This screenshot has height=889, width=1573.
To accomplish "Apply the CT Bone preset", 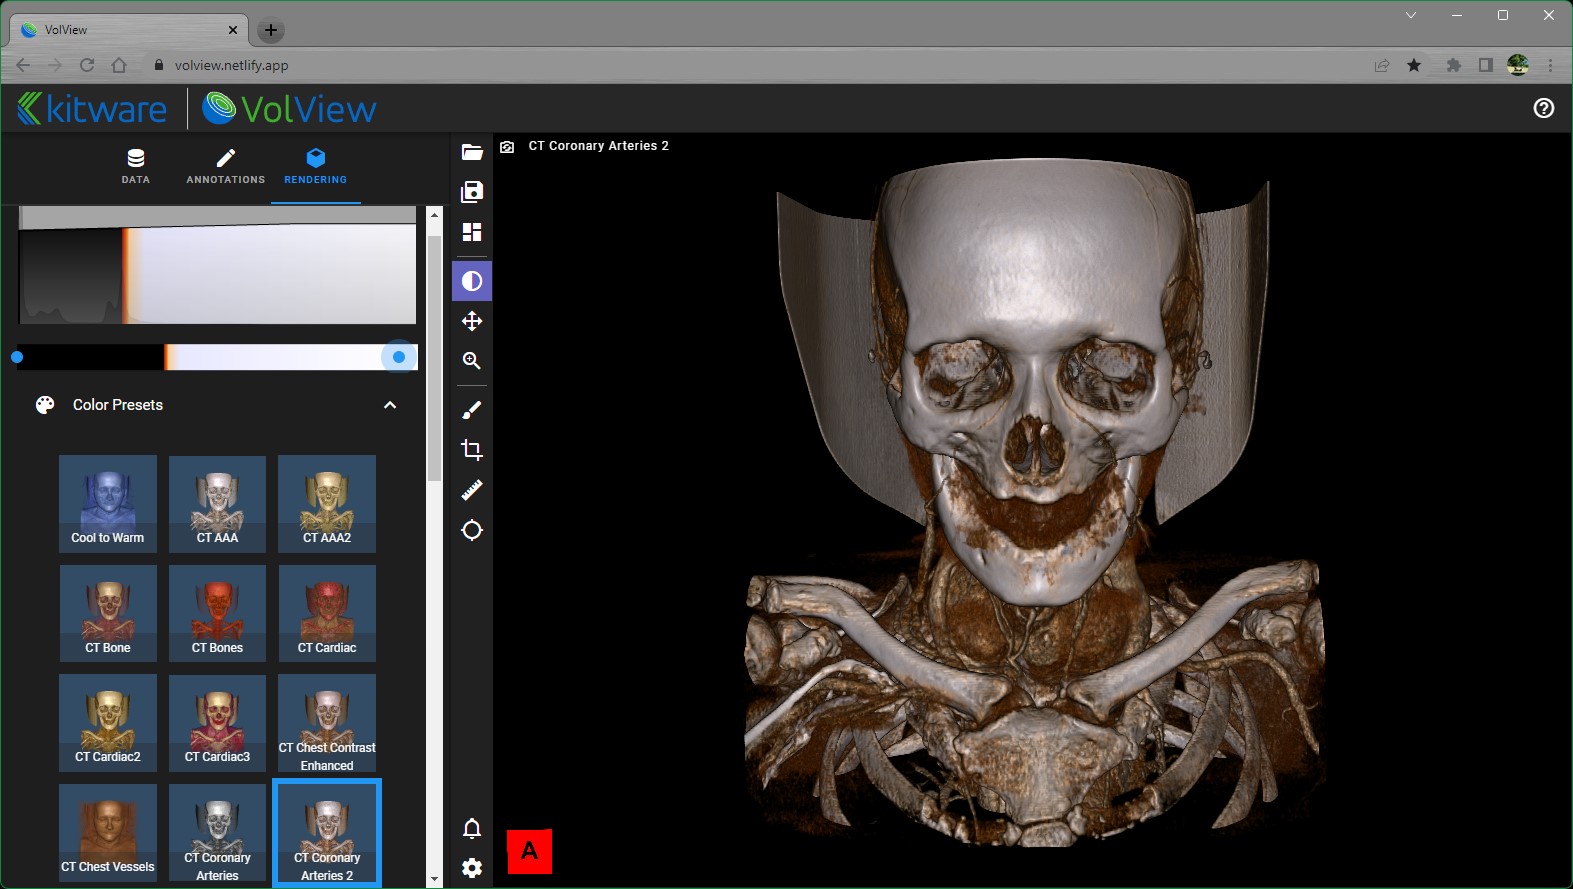I will click(108, 613).
